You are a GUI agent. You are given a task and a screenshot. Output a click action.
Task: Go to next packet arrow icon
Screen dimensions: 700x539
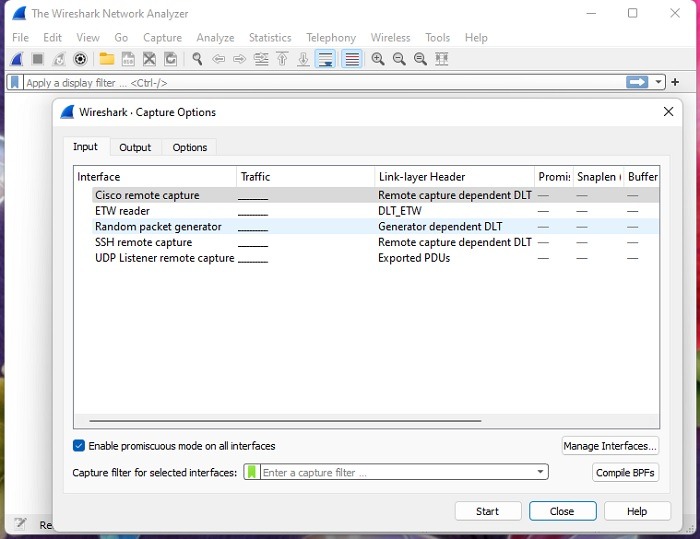(x=239, y=59)
